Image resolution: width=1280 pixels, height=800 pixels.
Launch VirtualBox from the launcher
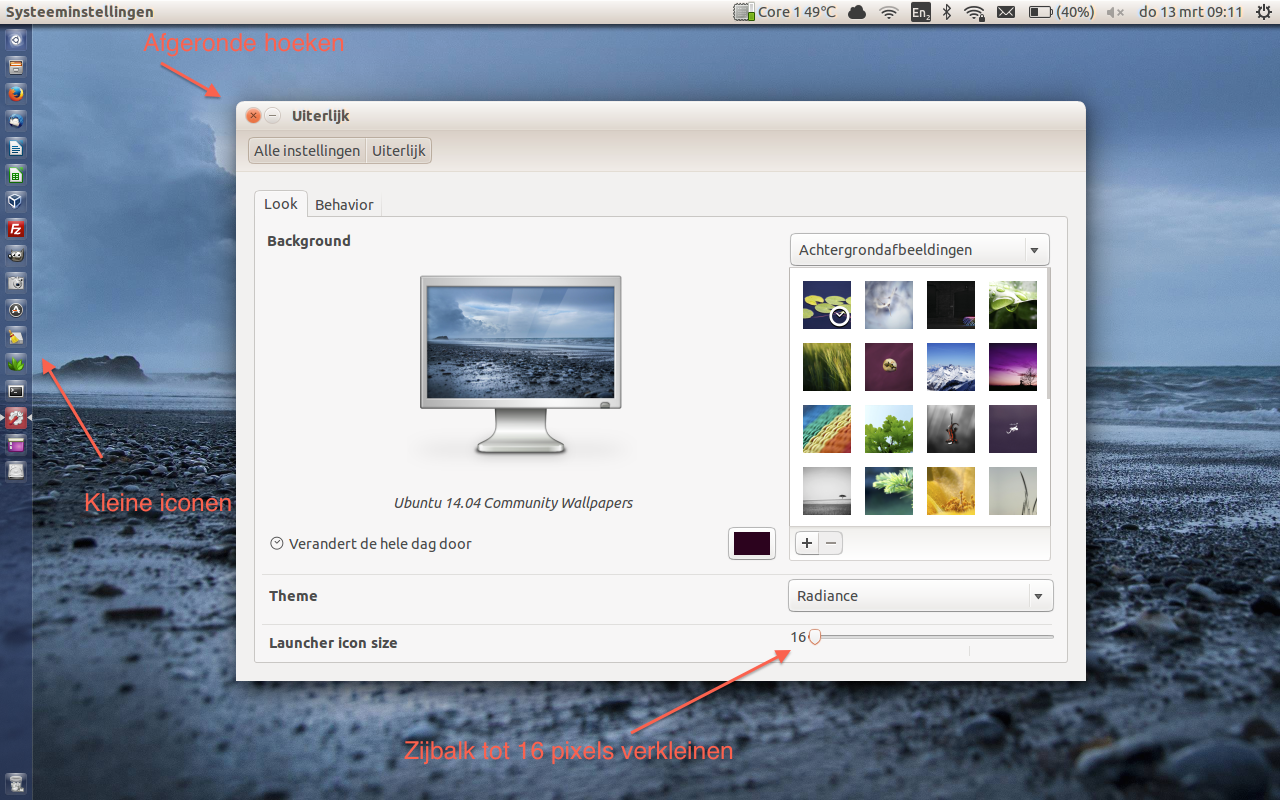tap(16, 202)
